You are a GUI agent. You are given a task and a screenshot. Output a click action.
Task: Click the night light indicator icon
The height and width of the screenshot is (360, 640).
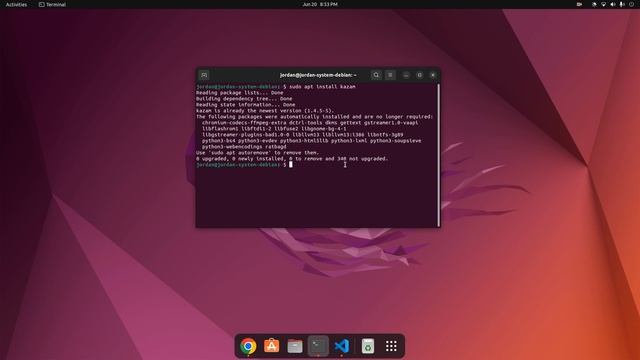(594, 4)
